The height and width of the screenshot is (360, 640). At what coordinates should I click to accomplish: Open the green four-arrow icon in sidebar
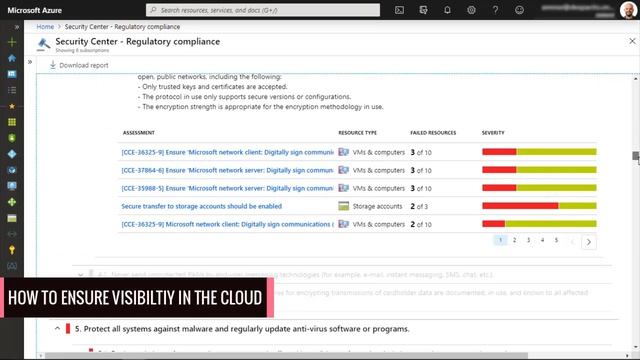click(12, 202)
